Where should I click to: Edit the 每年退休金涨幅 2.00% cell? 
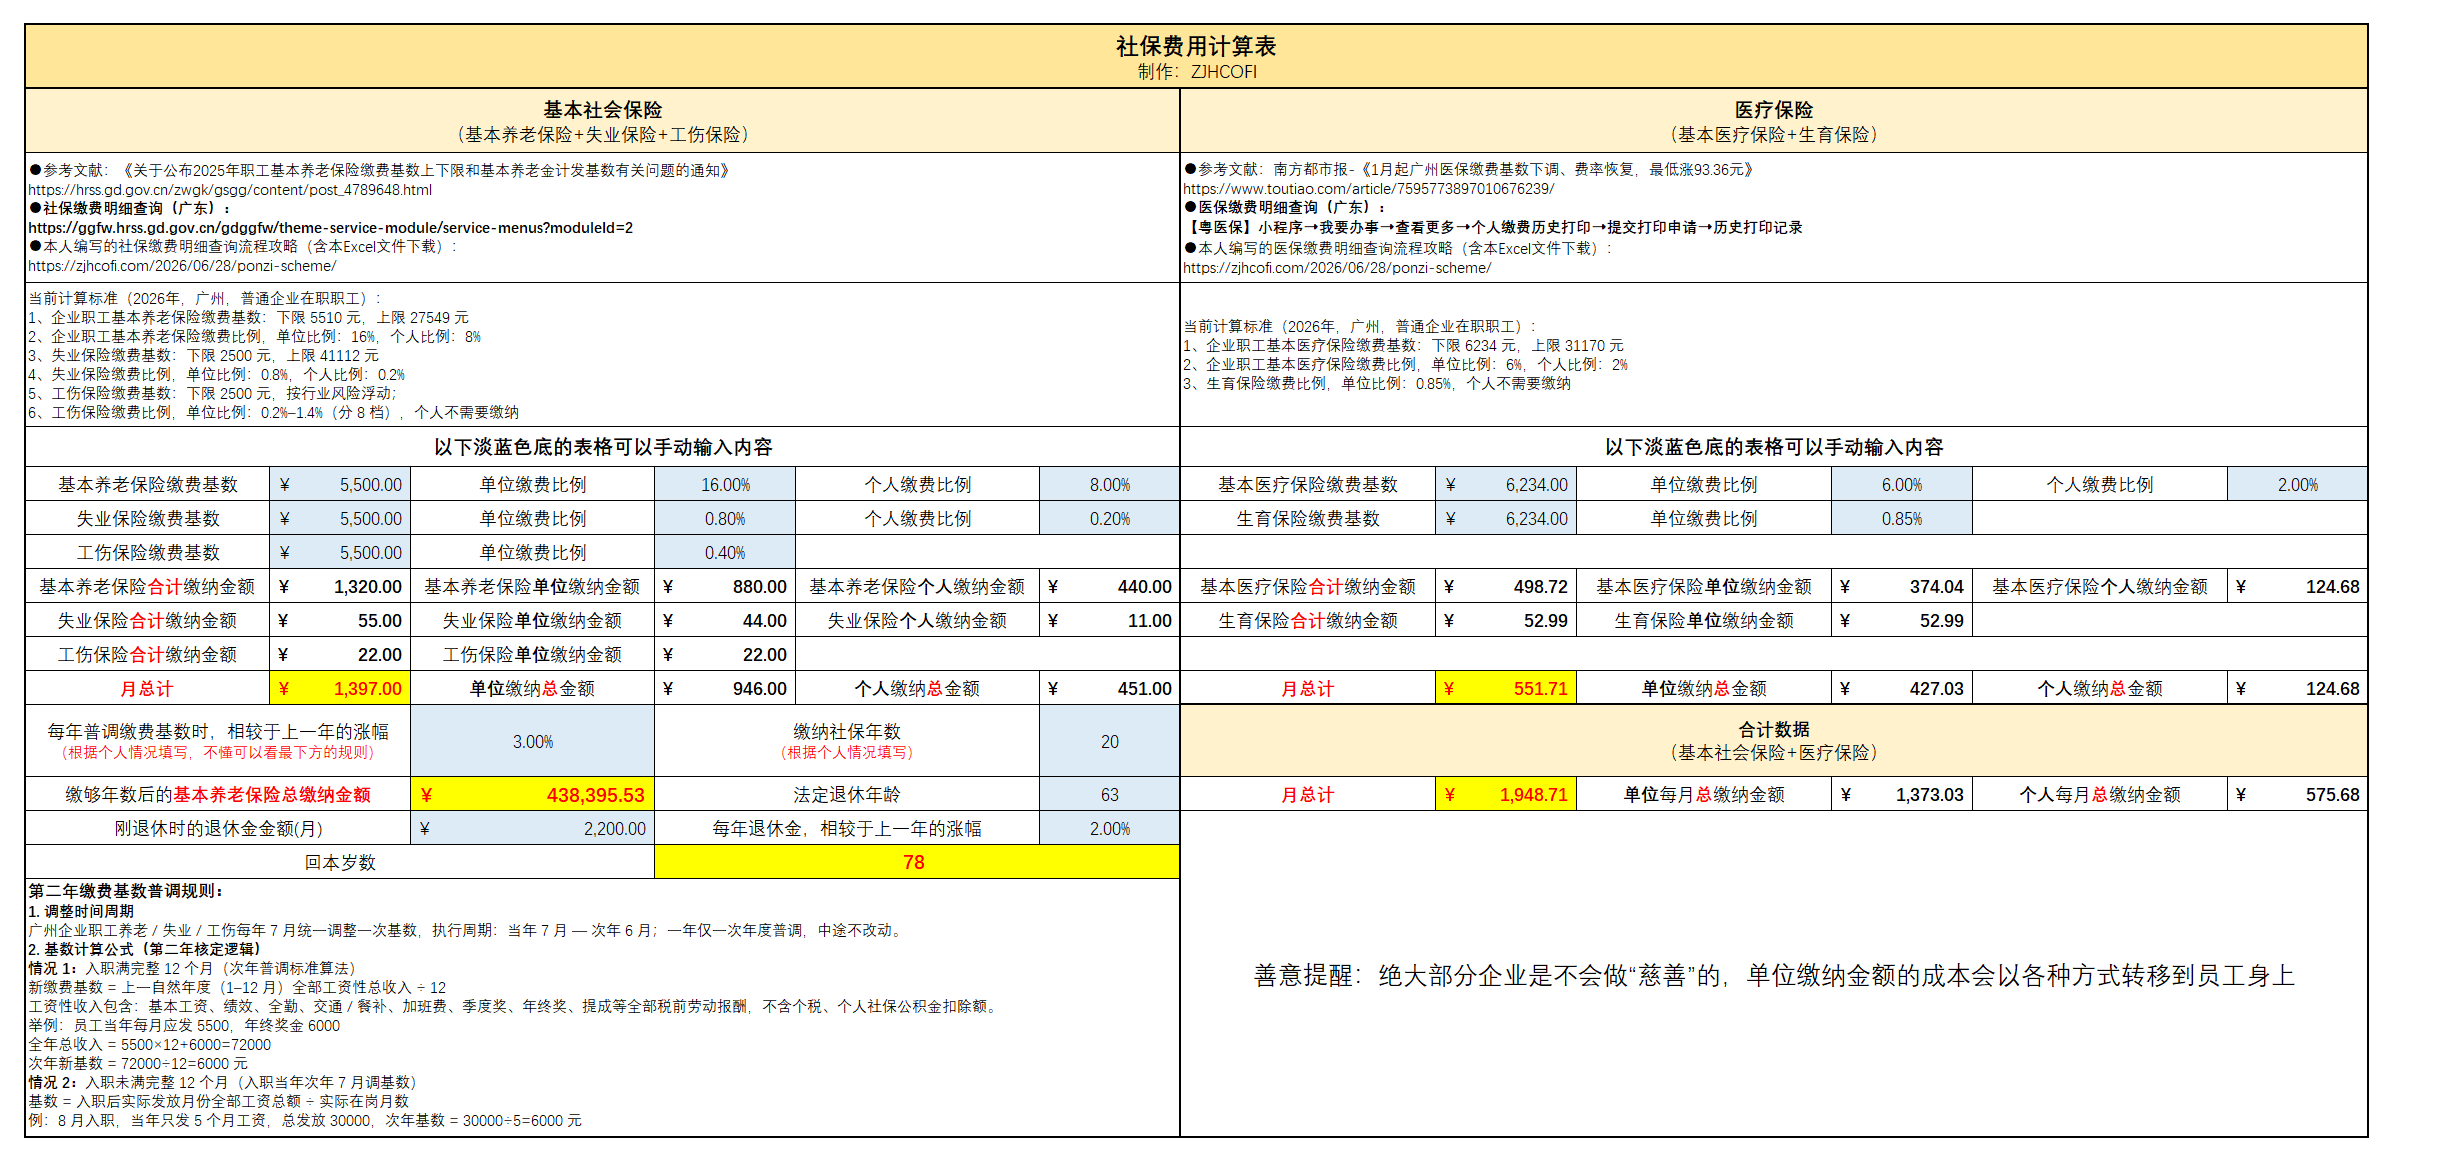coord(1110,829)
